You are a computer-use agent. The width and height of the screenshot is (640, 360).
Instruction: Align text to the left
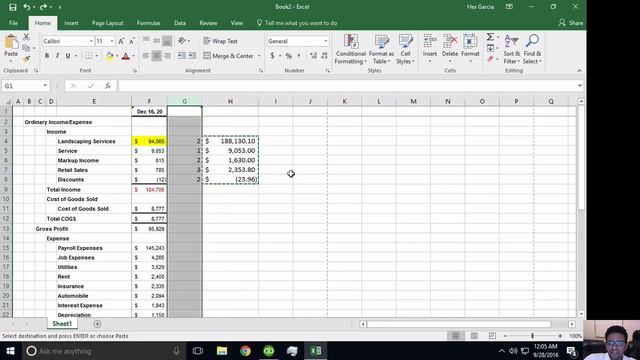pyautogui.click(x=146, y=56)
